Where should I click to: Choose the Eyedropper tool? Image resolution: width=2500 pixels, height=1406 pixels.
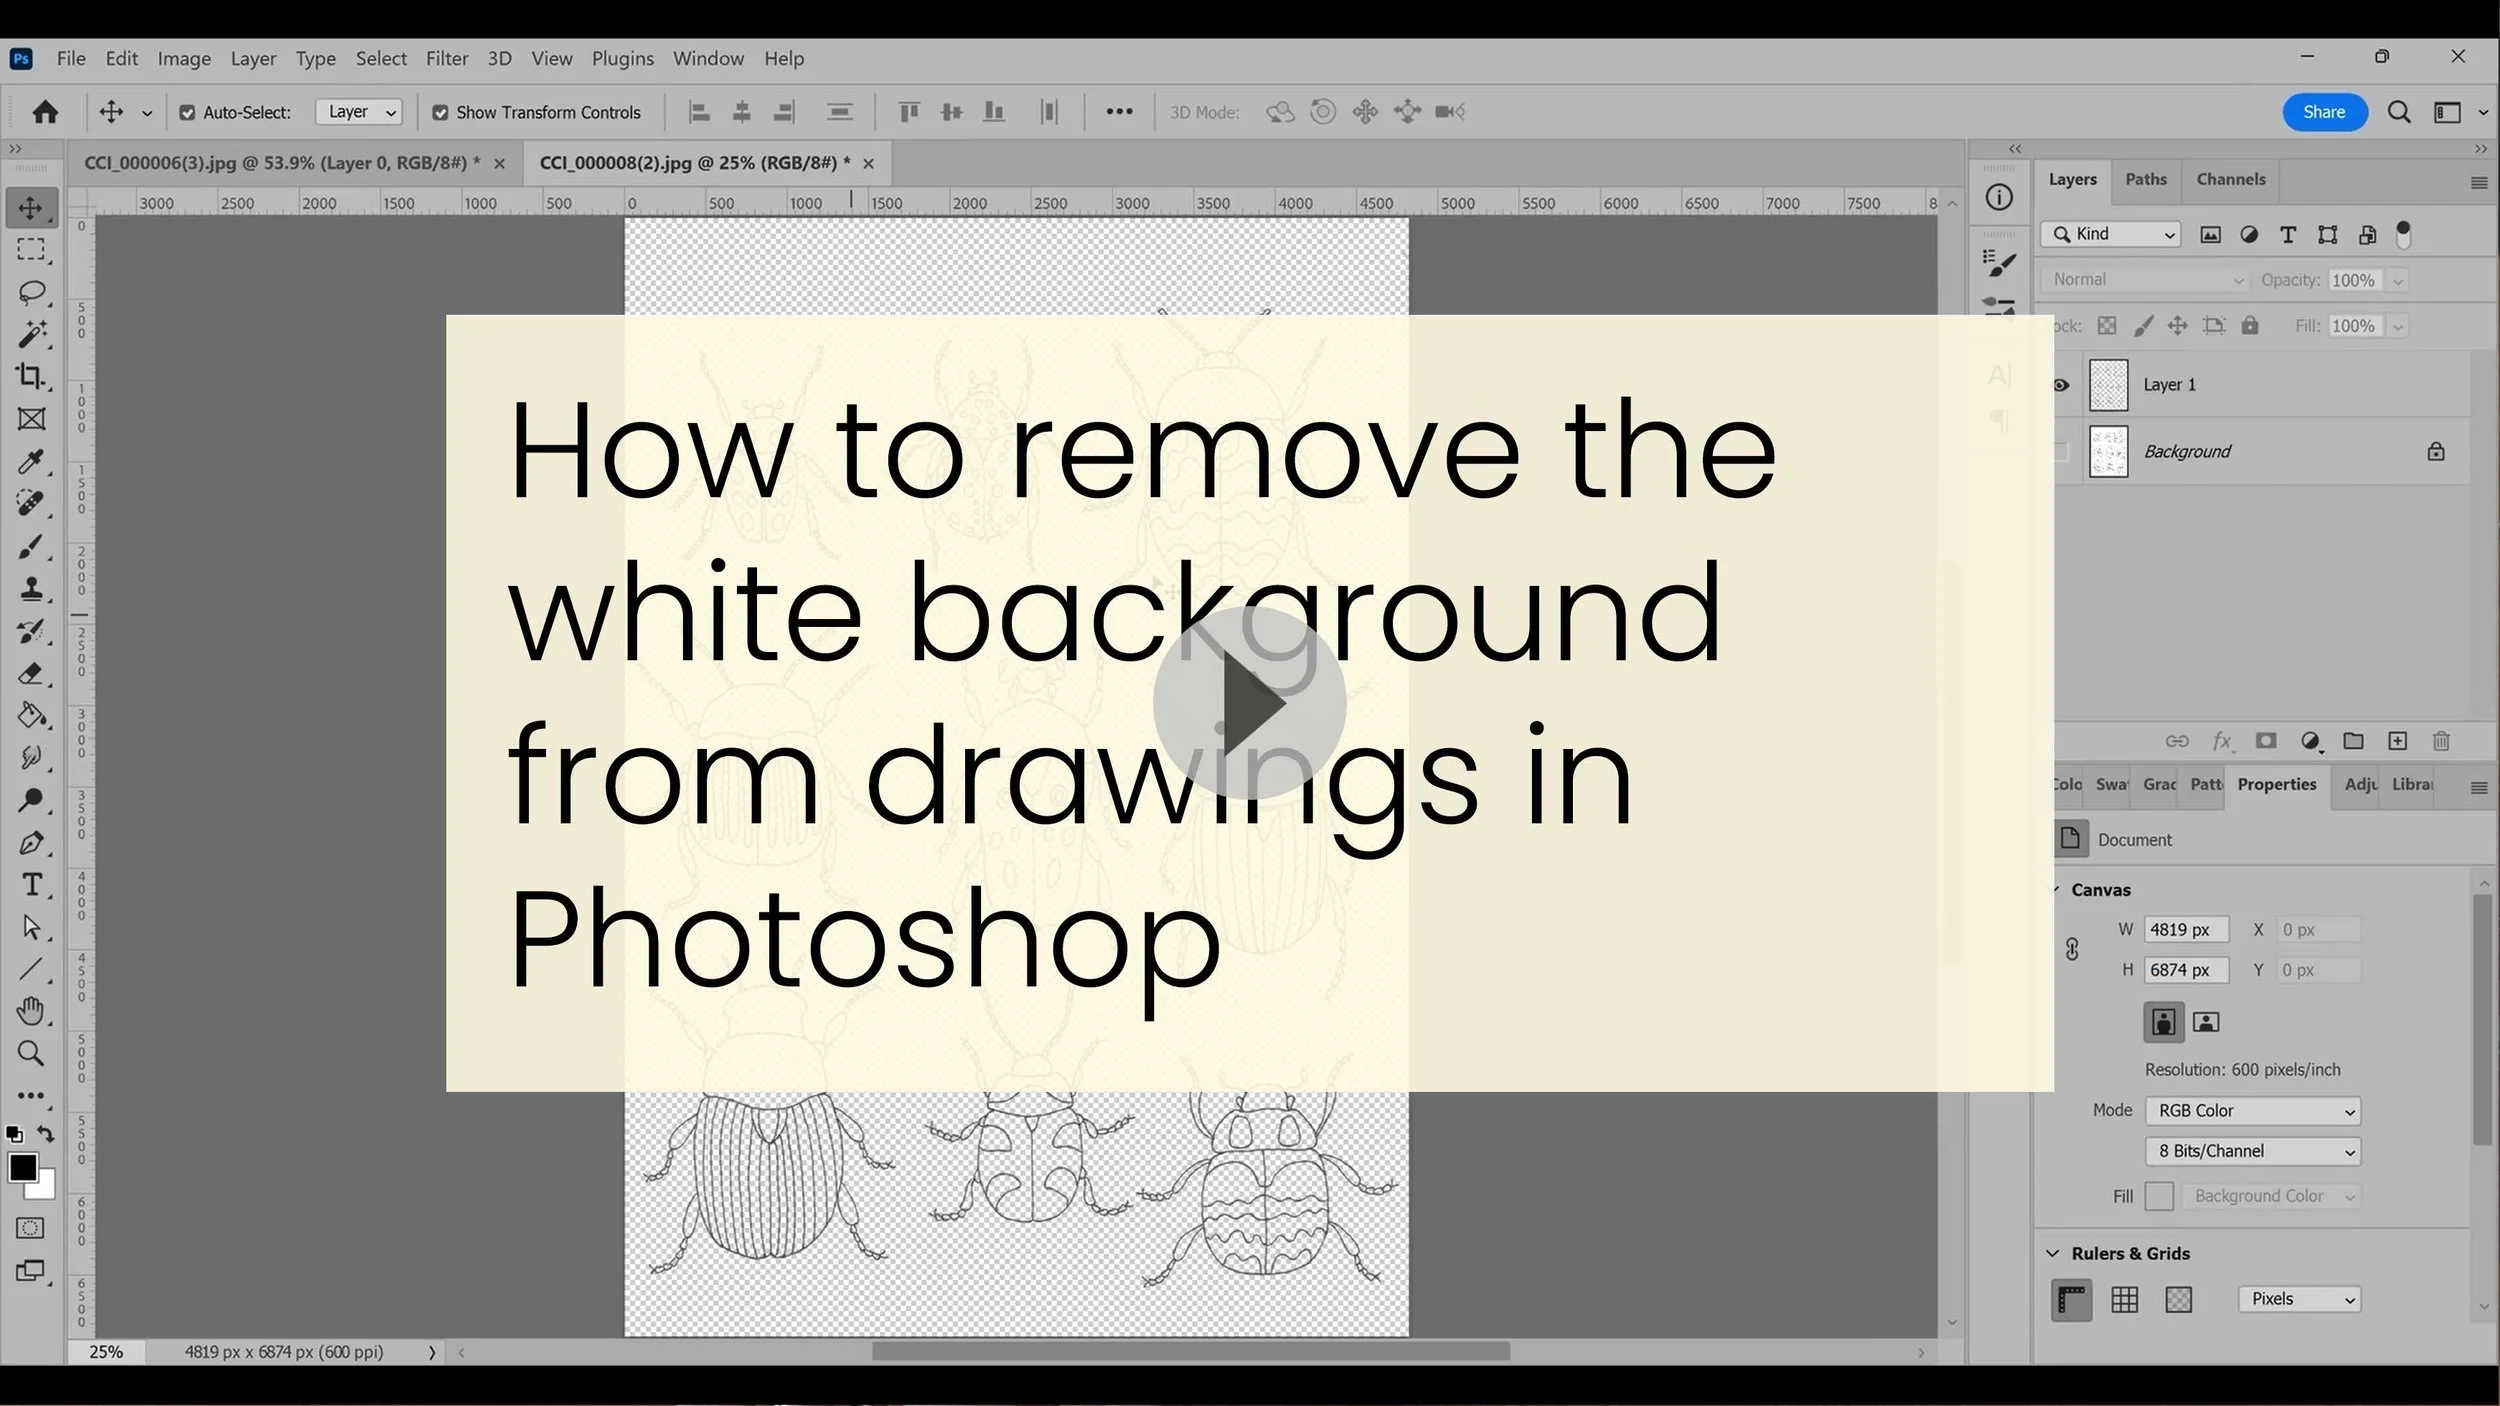click(30, 462)
